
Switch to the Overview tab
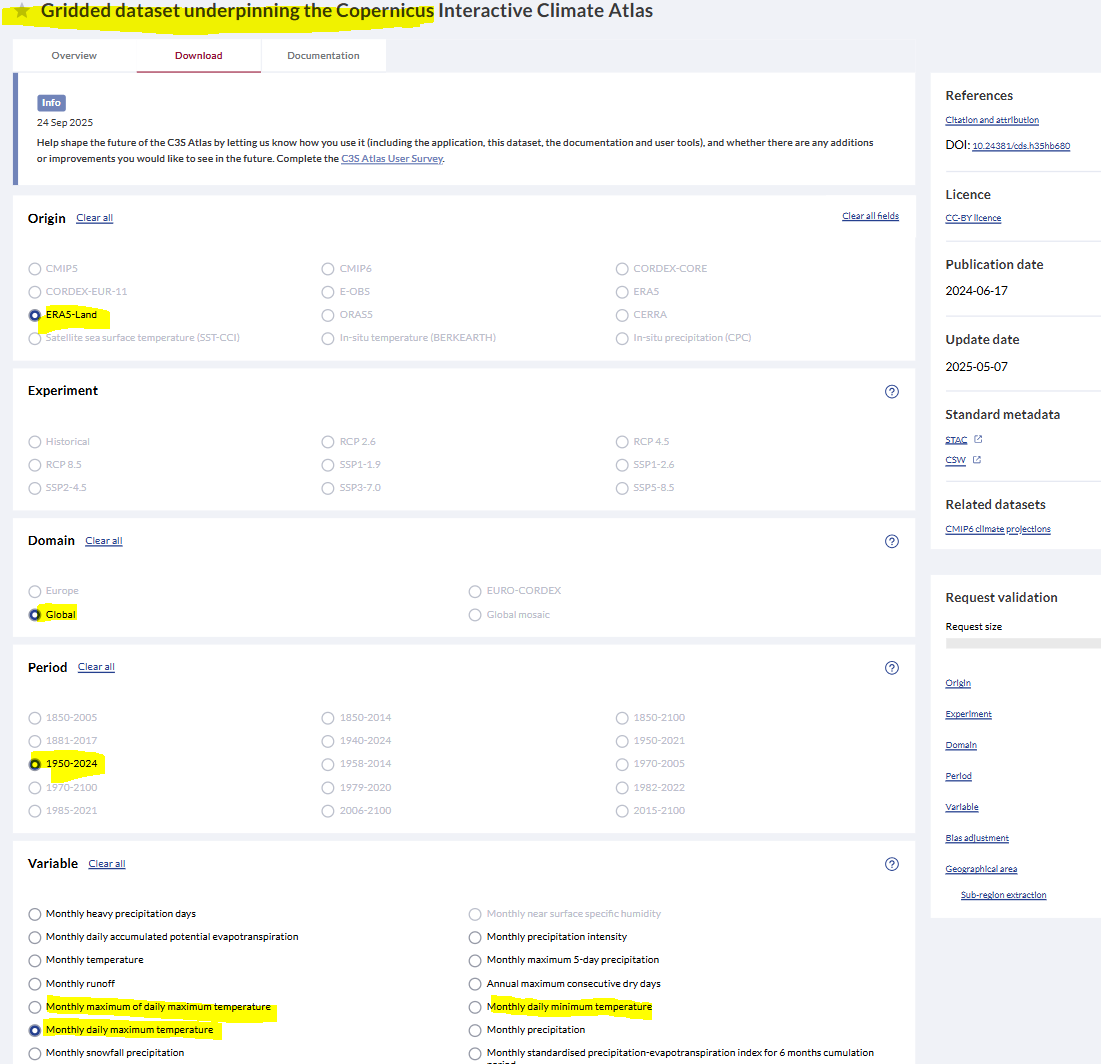click(x=74, y=56)
